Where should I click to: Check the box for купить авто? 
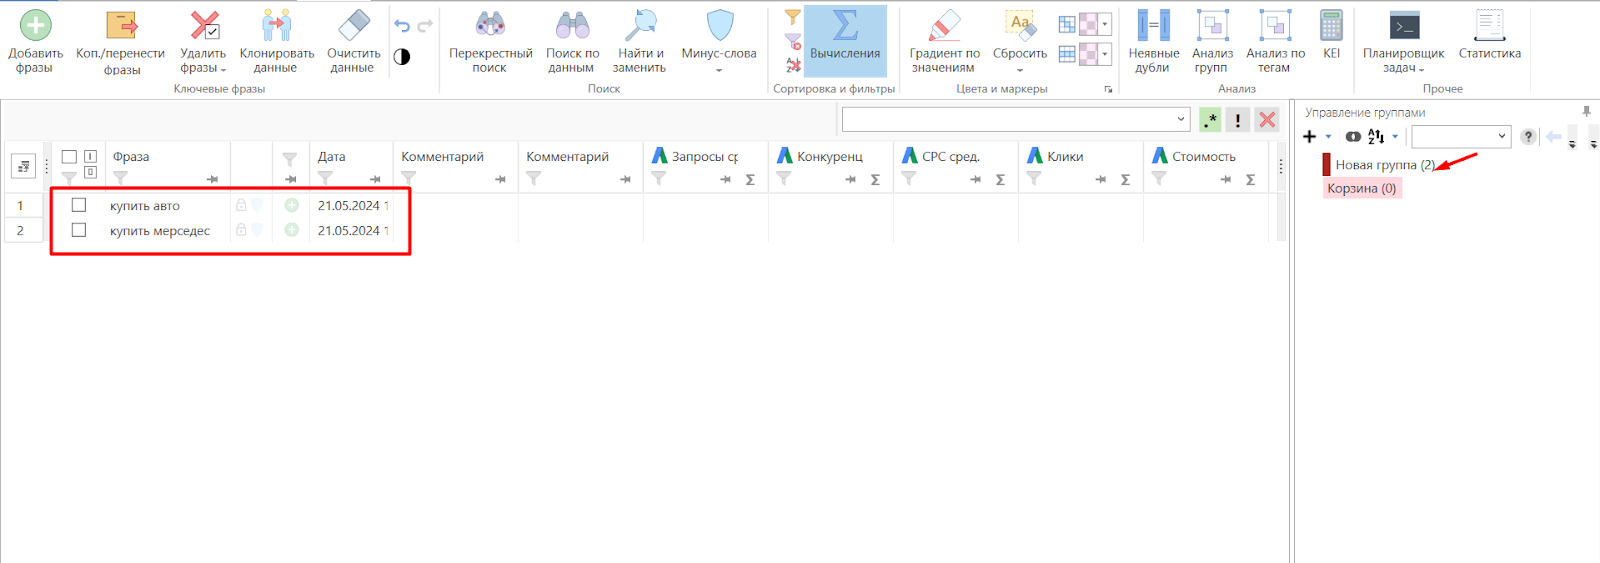pos(79,205)
